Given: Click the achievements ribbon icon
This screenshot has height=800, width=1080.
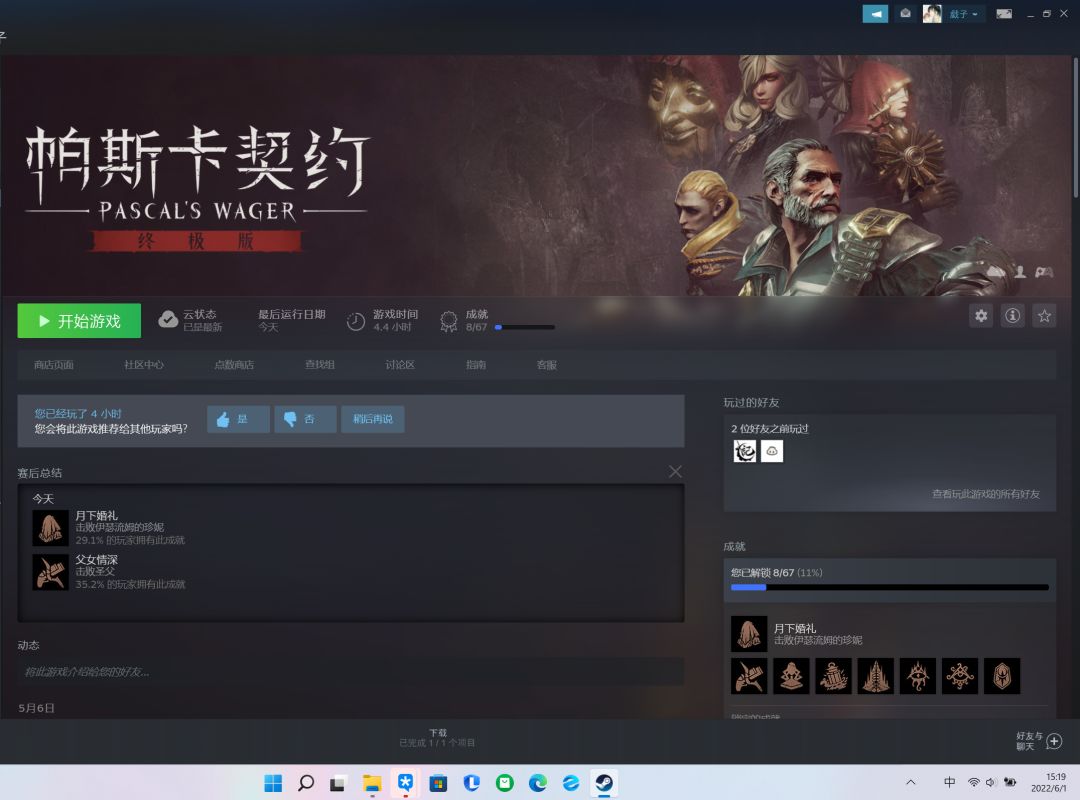Looking at the screenshot, I should [448, 321].
